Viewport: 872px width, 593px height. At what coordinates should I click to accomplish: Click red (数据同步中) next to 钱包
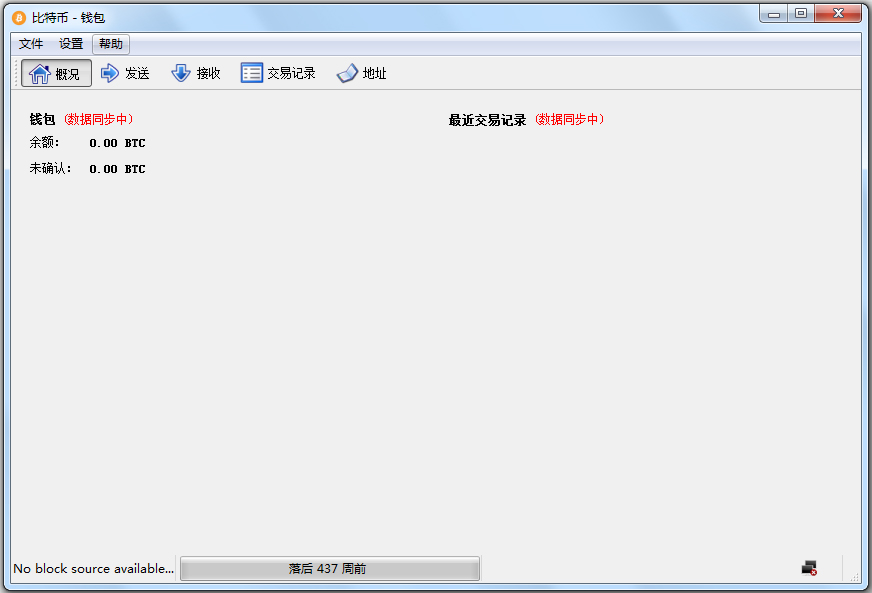click(98, 119)
